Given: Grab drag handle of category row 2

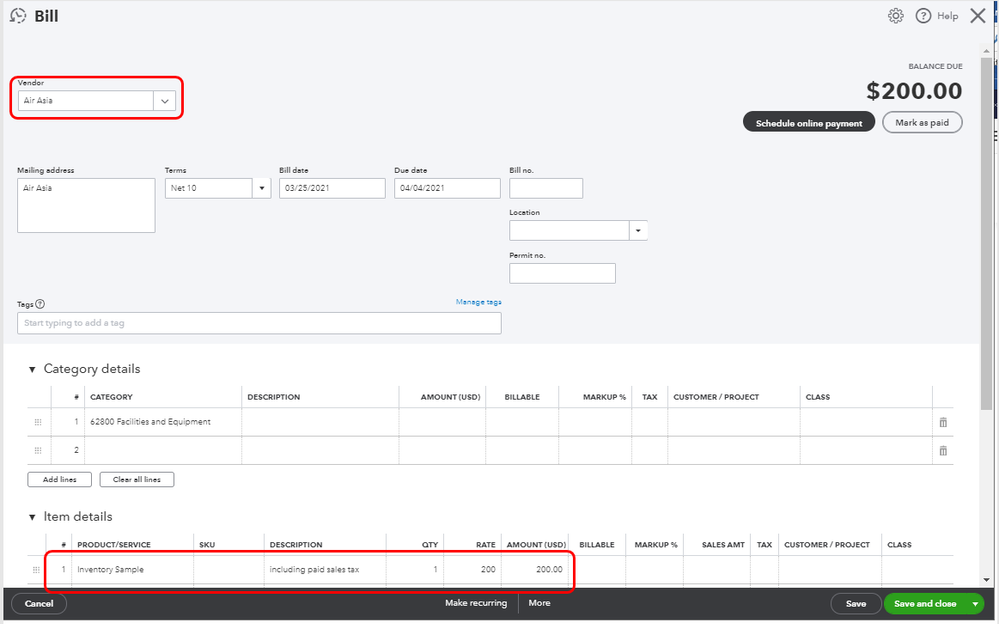Looking at the screenshot, I should pos(38,451).
